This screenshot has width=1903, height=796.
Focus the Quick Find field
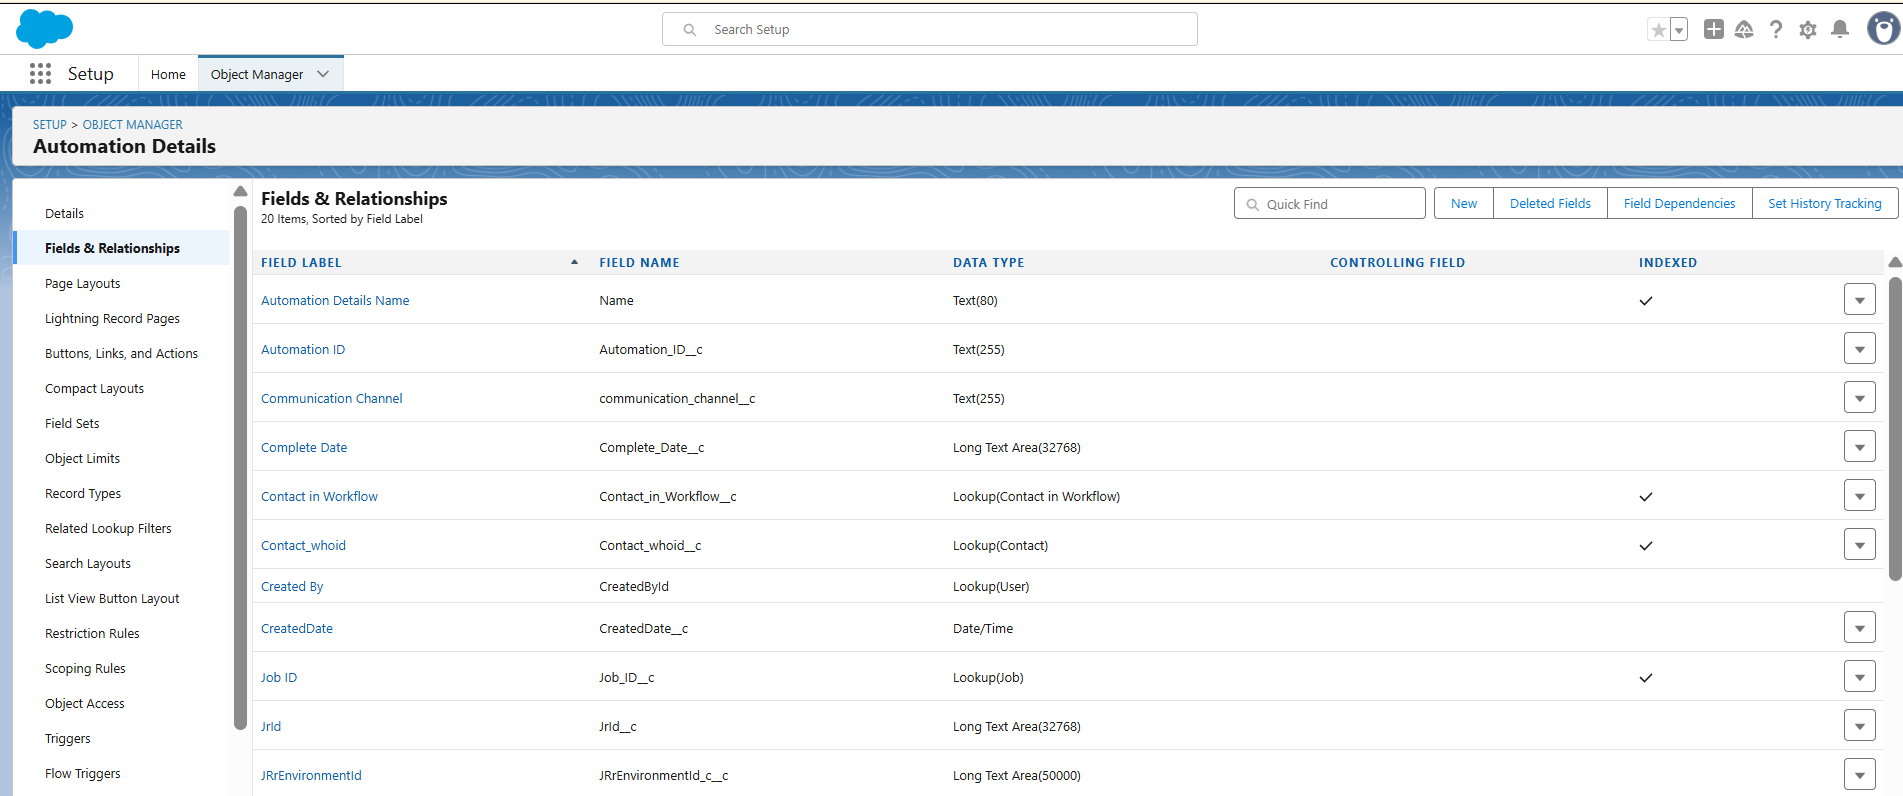tap(1330, 203)
